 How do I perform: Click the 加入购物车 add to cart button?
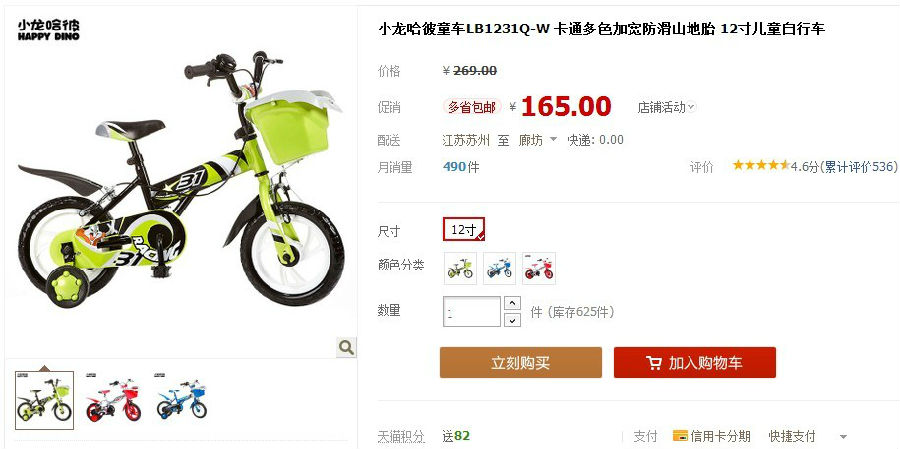(695, 362)
